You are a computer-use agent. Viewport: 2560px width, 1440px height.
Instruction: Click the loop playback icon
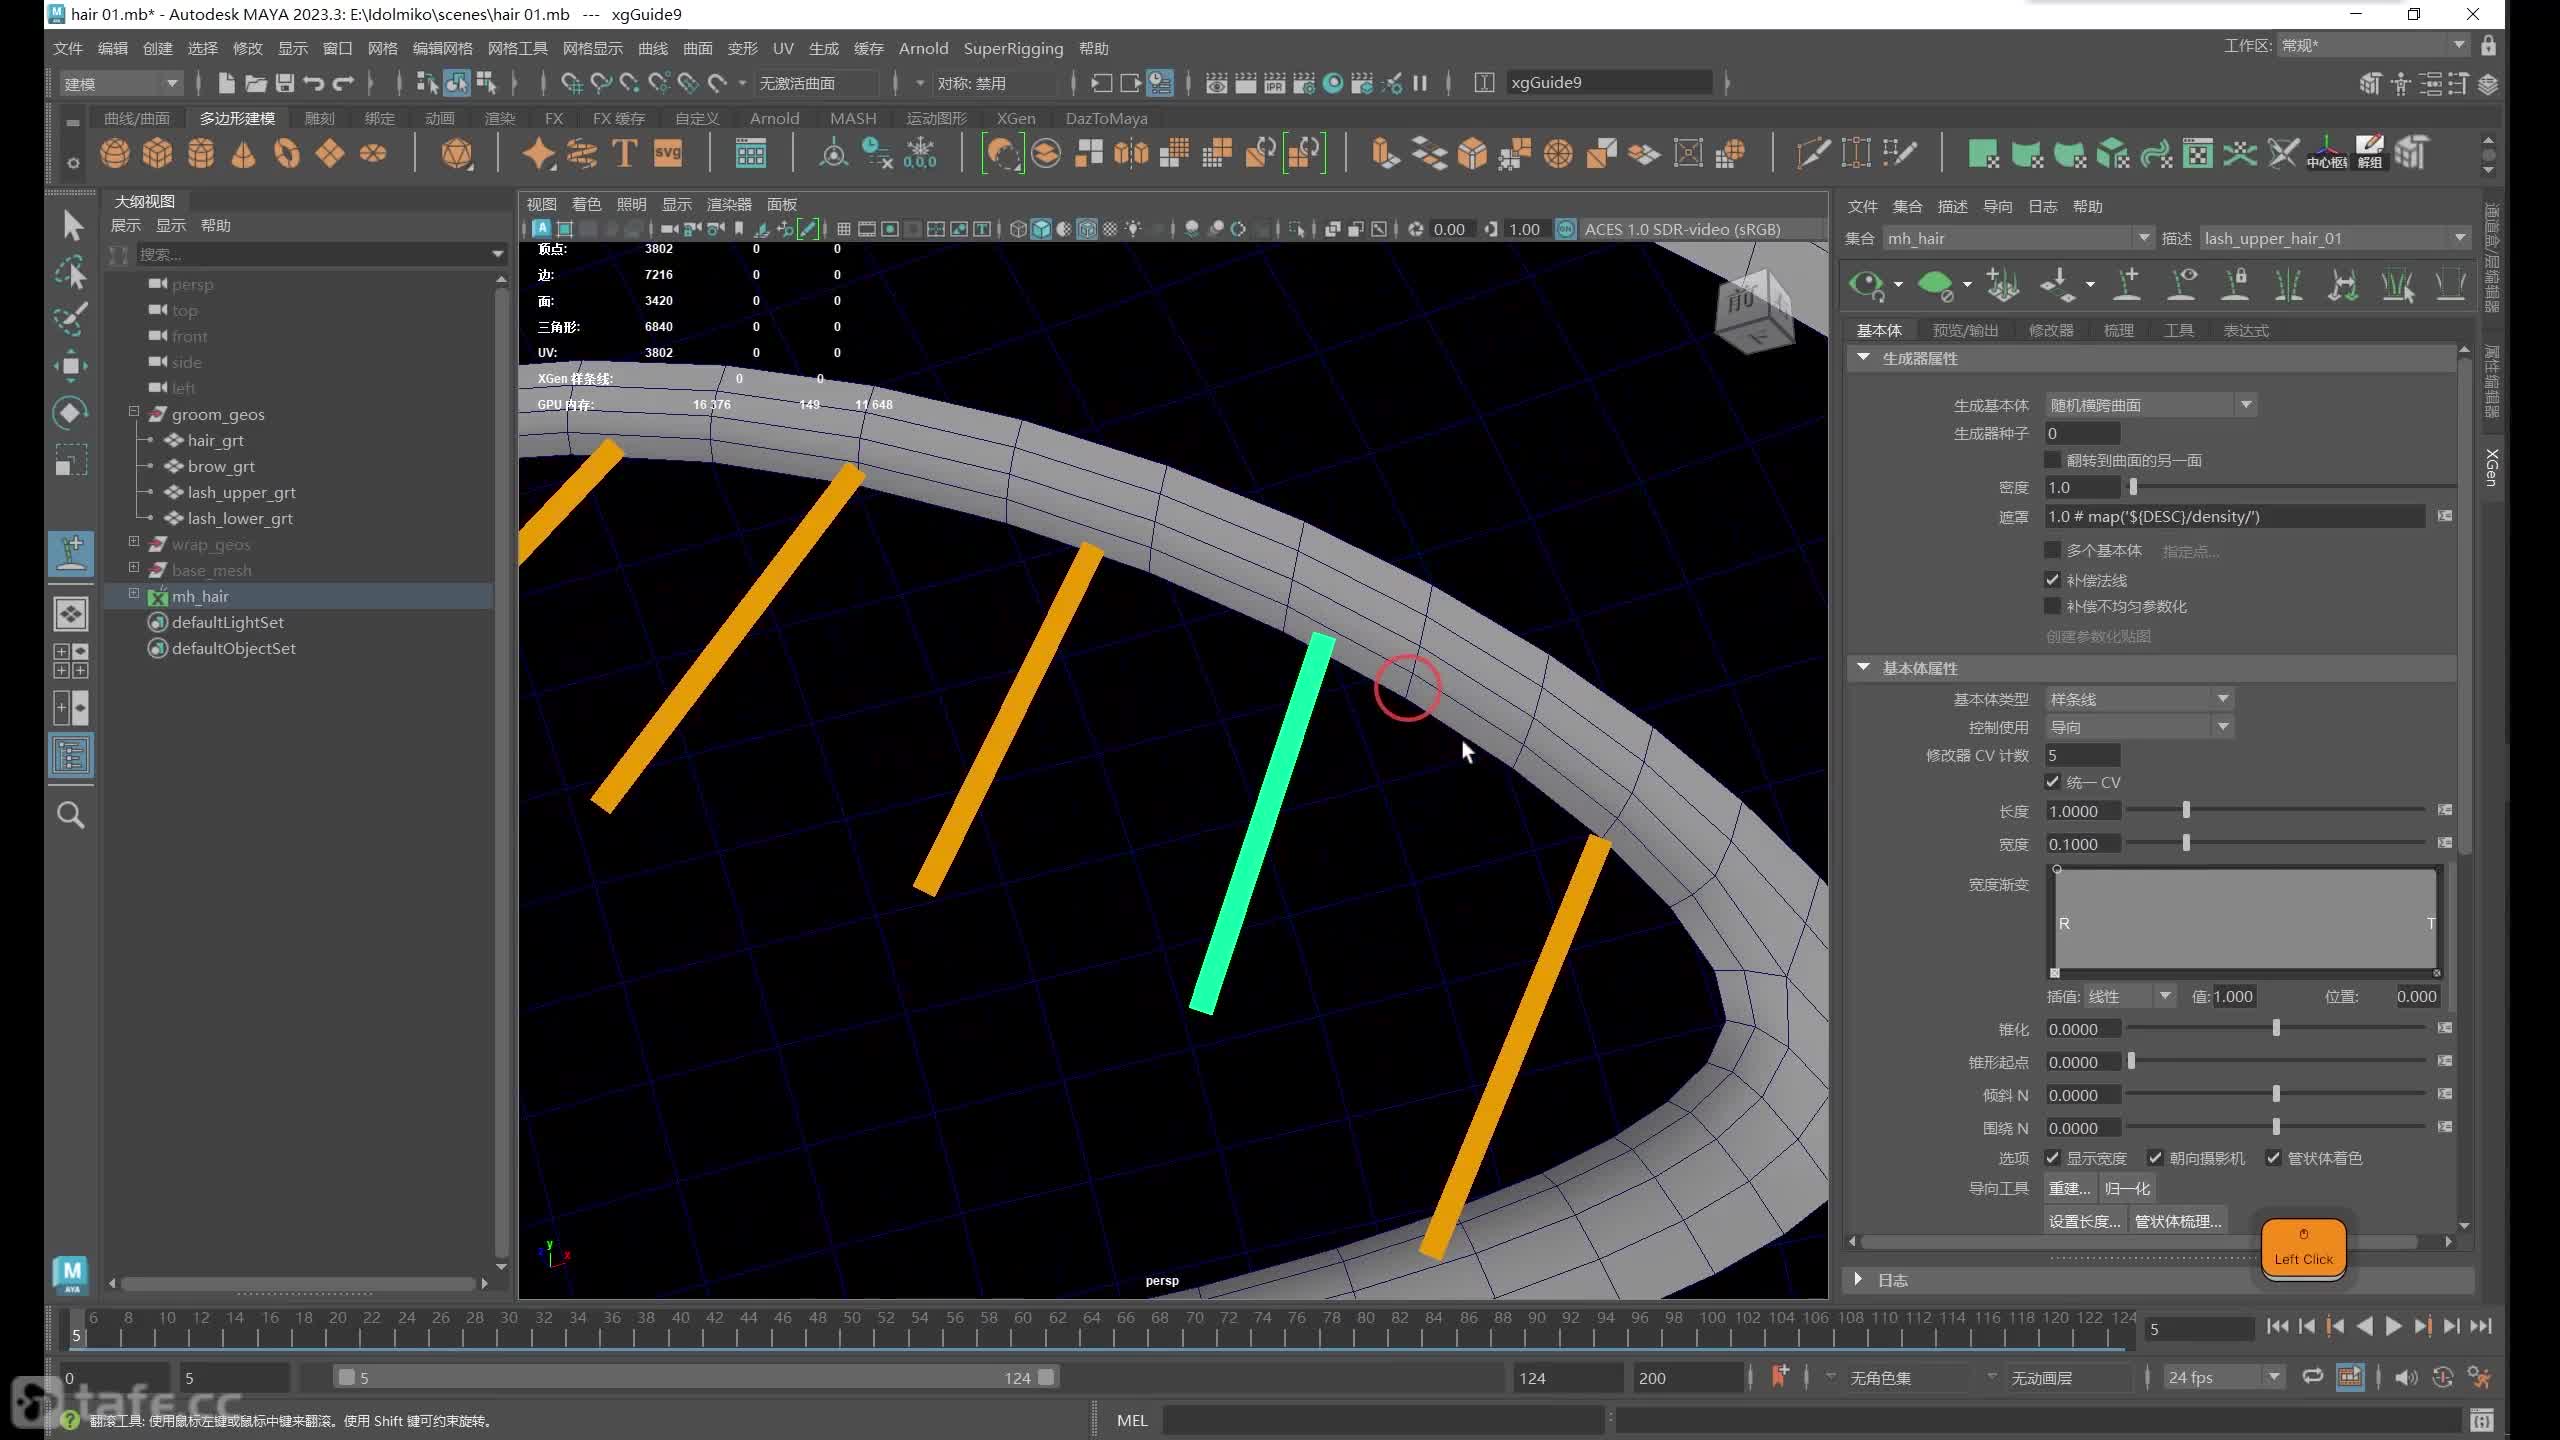[x=2313, y=1377]
